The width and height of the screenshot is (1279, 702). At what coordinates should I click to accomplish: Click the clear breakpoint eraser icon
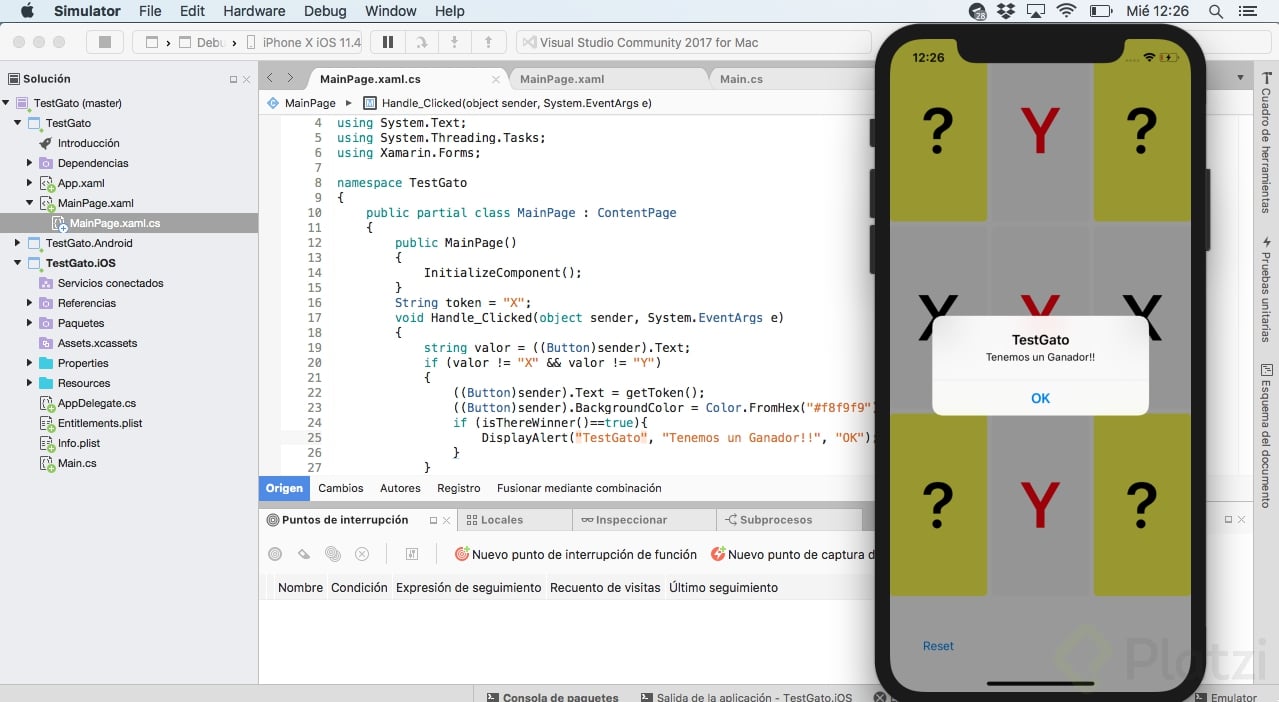304,554
